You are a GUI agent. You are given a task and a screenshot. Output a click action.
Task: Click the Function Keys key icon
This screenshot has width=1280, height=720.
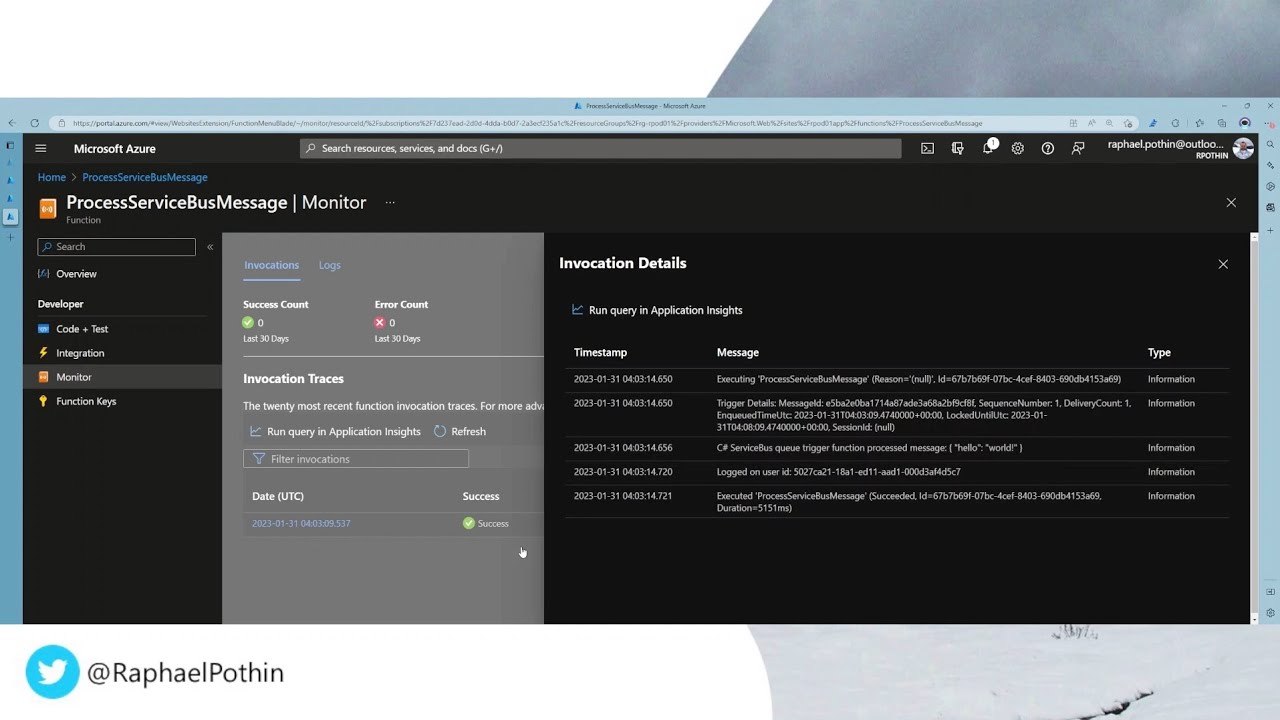click(x=43, y=401)
